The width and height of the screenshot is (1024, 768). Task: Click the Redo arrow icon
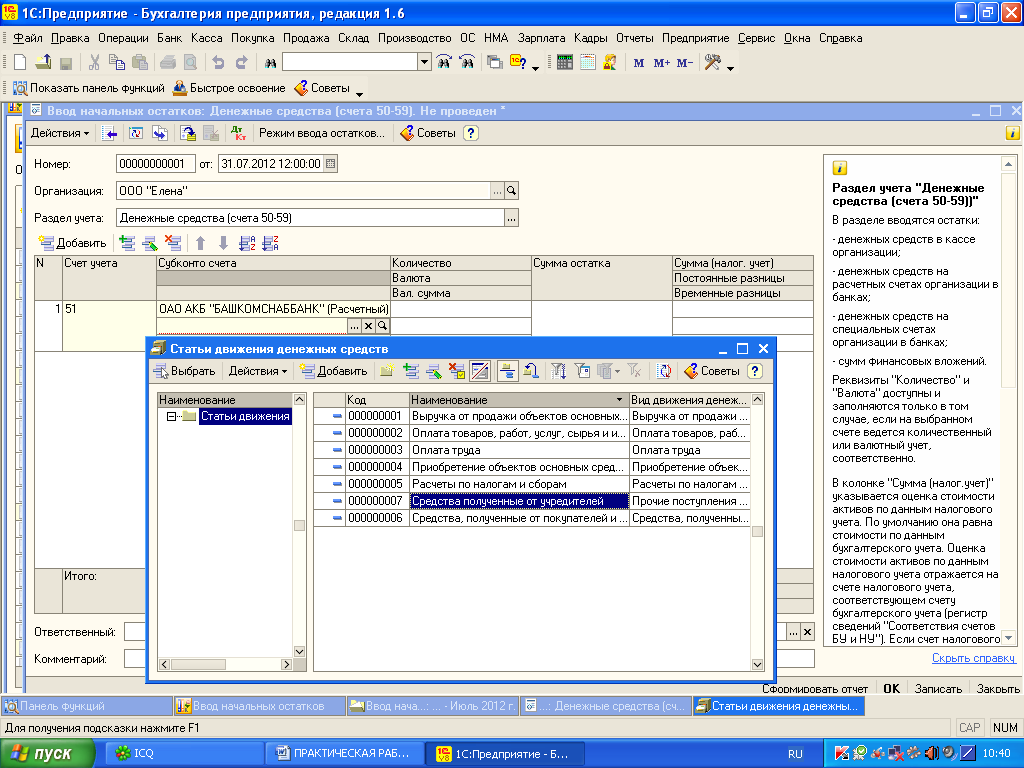coord(242,63)
